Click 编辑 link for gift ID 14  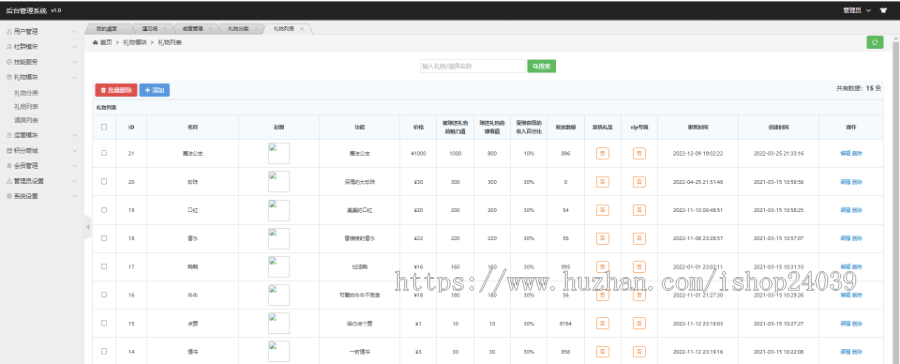845,351
